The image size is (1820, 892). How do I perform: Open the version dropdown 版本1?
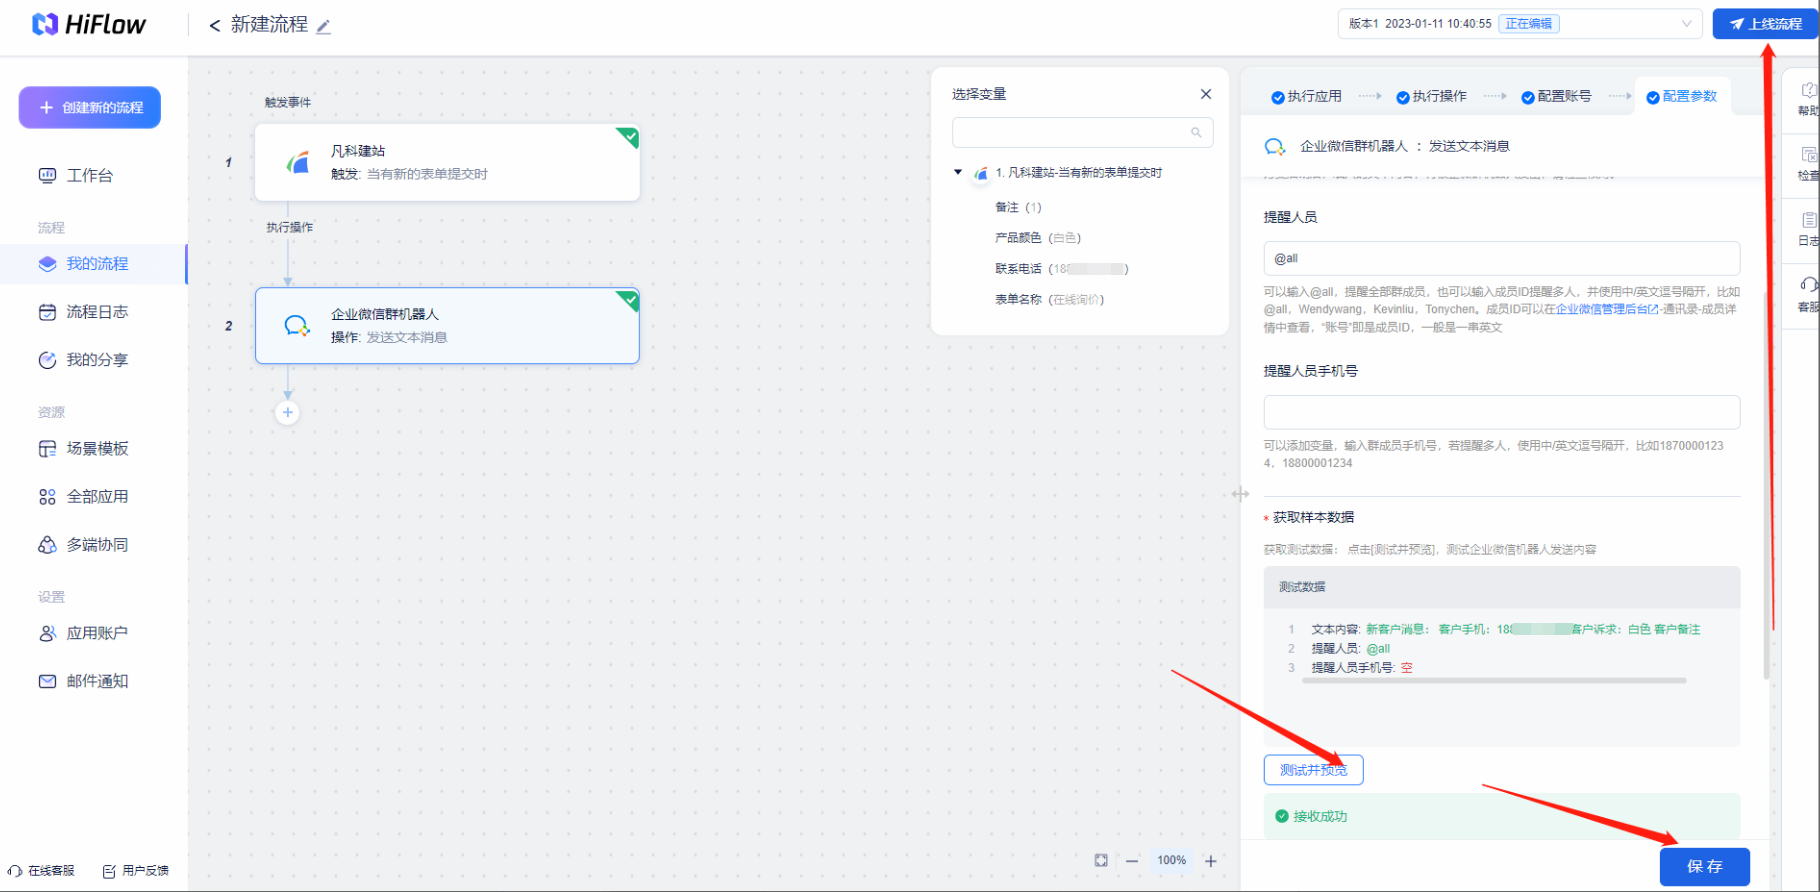click(x=1520, y=24)
